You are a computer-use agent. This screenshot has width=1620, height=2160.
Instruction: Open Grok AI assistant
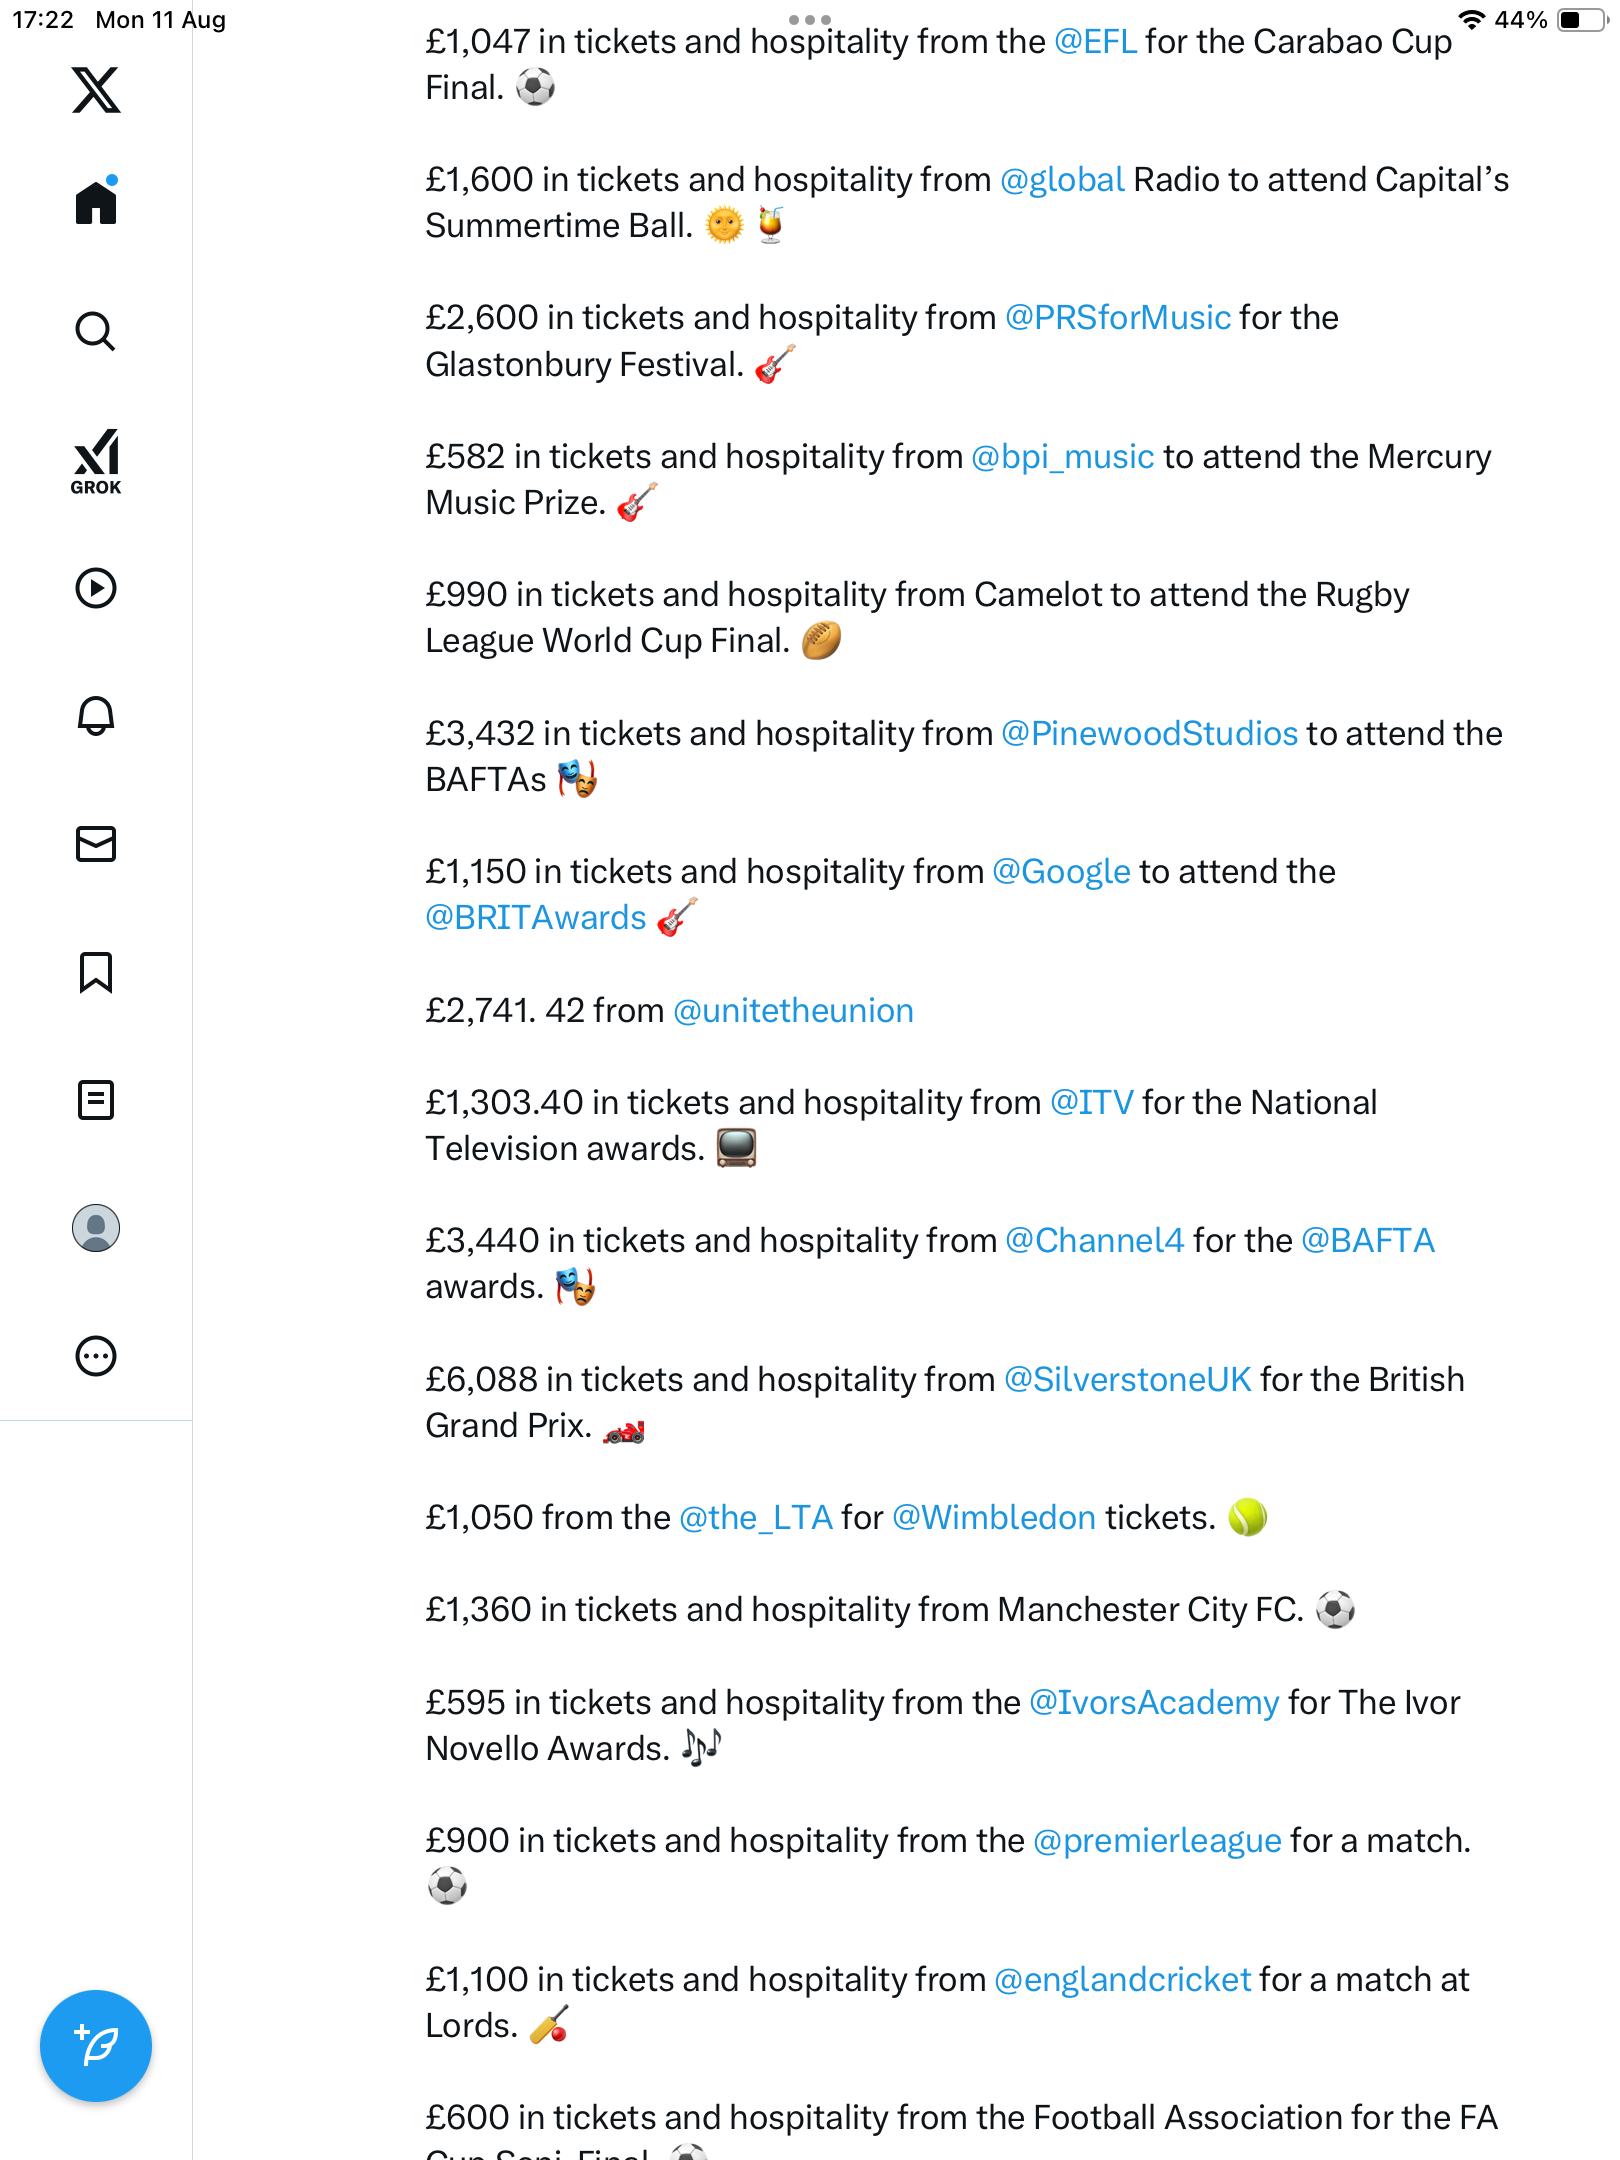(96, 461)
